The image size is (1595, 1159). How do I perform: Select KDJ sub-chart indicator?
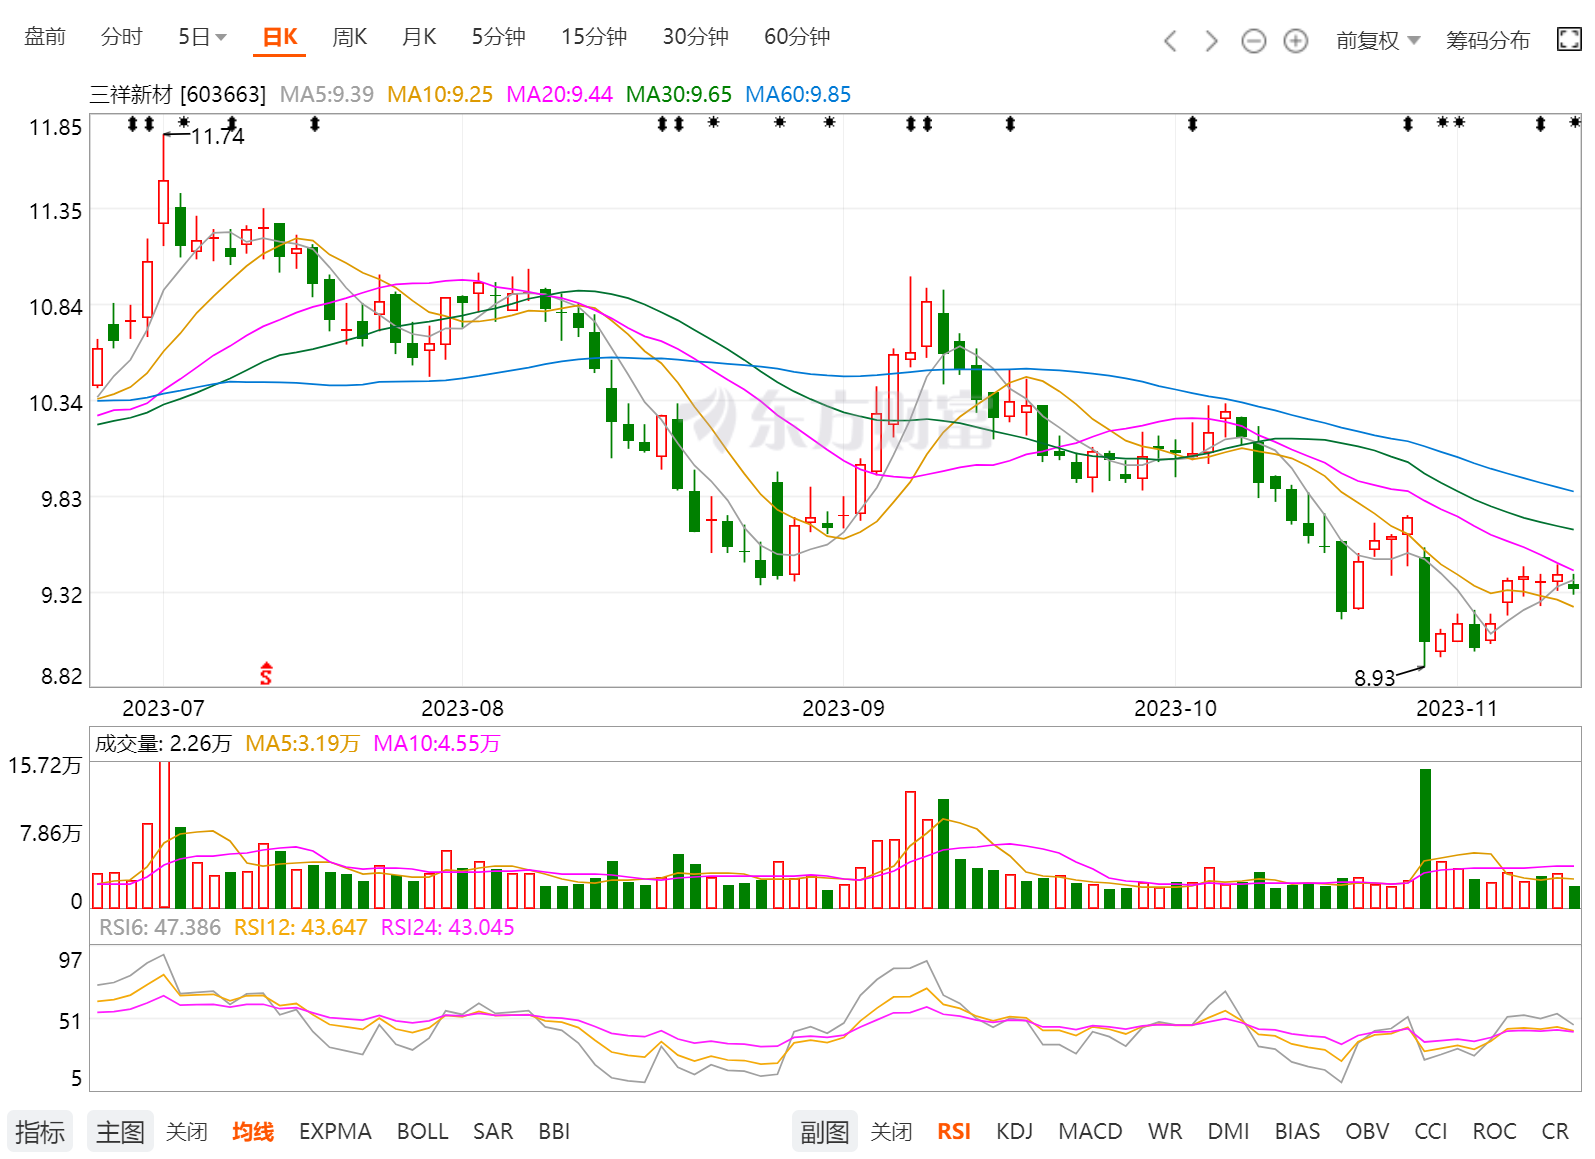coord(1014,1132)
